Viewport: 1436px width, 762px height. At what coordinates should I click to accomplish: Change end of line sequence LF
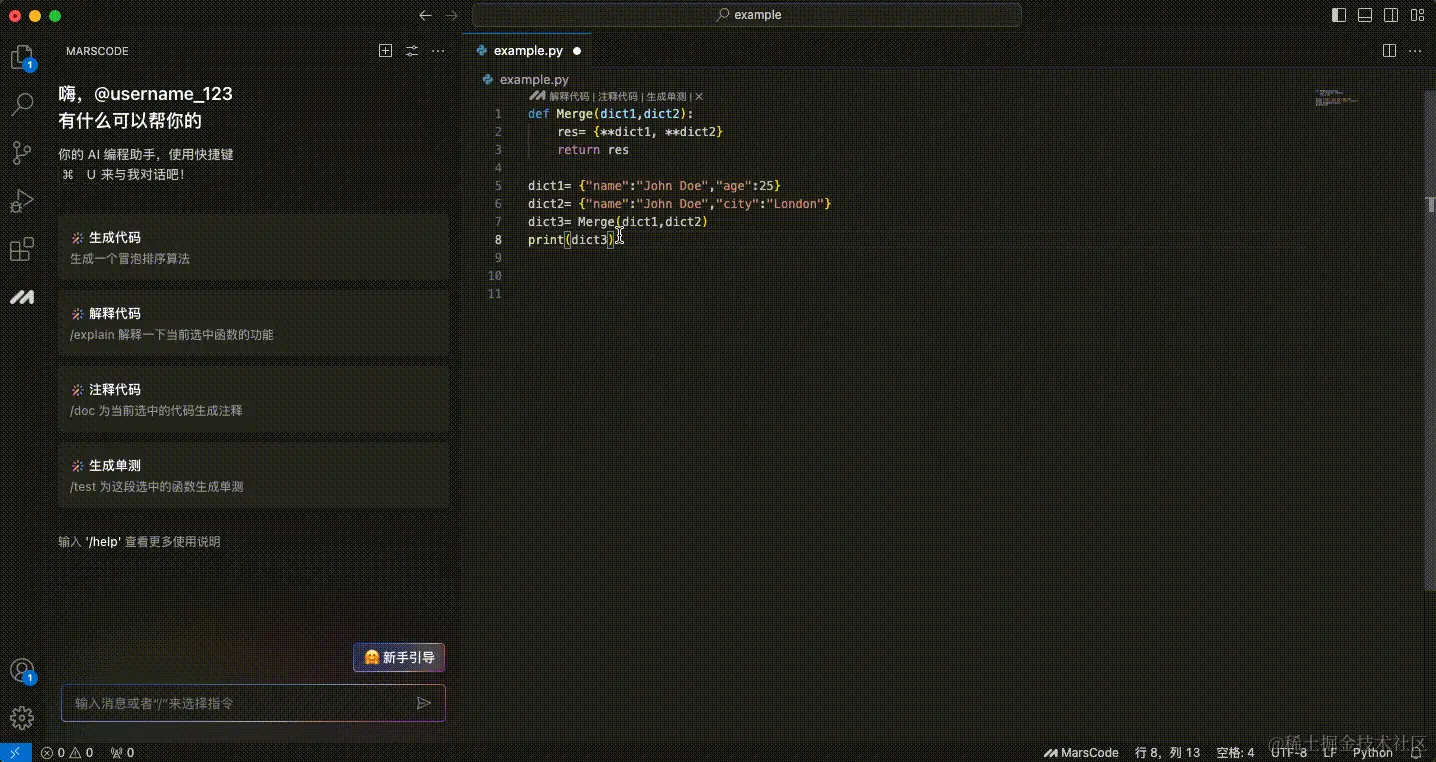click(x=1330, y=752)
